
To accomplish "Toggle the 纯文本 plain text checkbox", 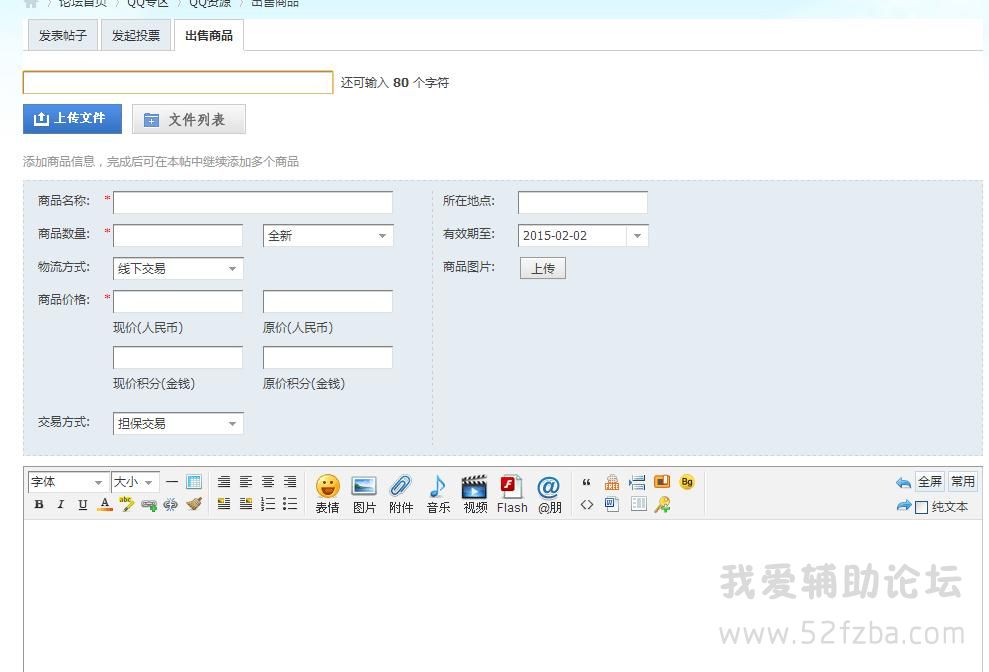I will coord(922,507).
